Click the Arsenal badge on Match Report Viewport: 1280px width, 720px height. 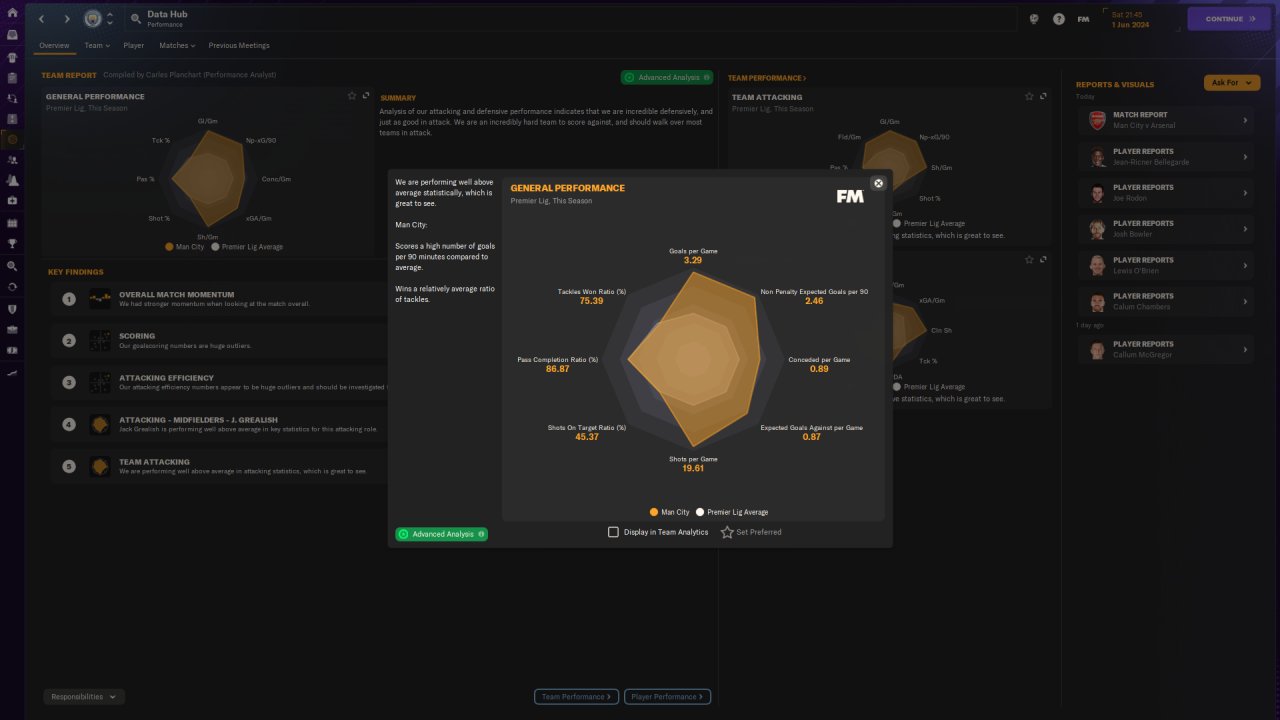(x=1097, y=120)
